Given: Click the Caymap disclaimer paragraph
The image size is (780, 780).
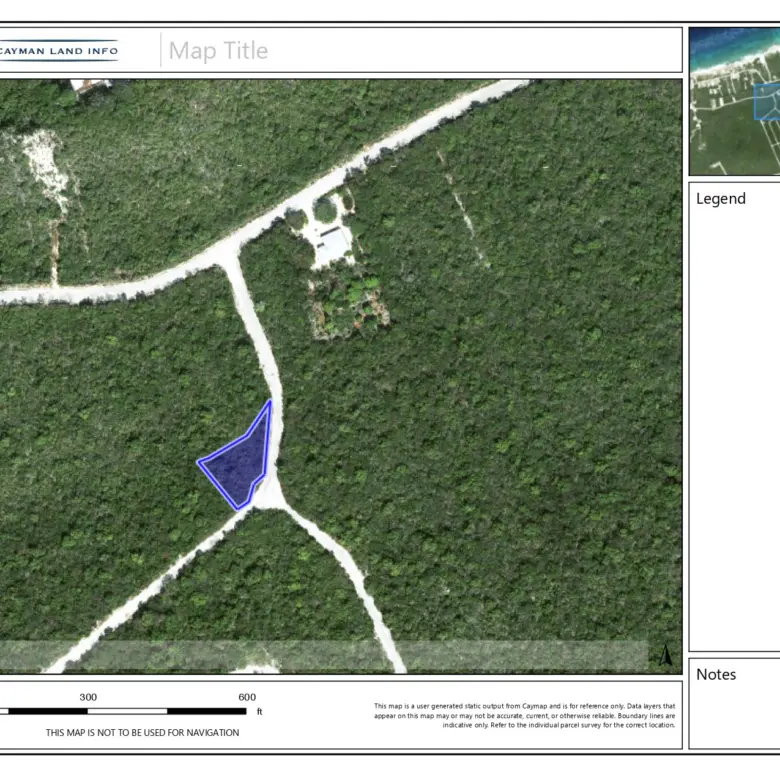Looking at the screenshot, I should [x=525, y=715].
